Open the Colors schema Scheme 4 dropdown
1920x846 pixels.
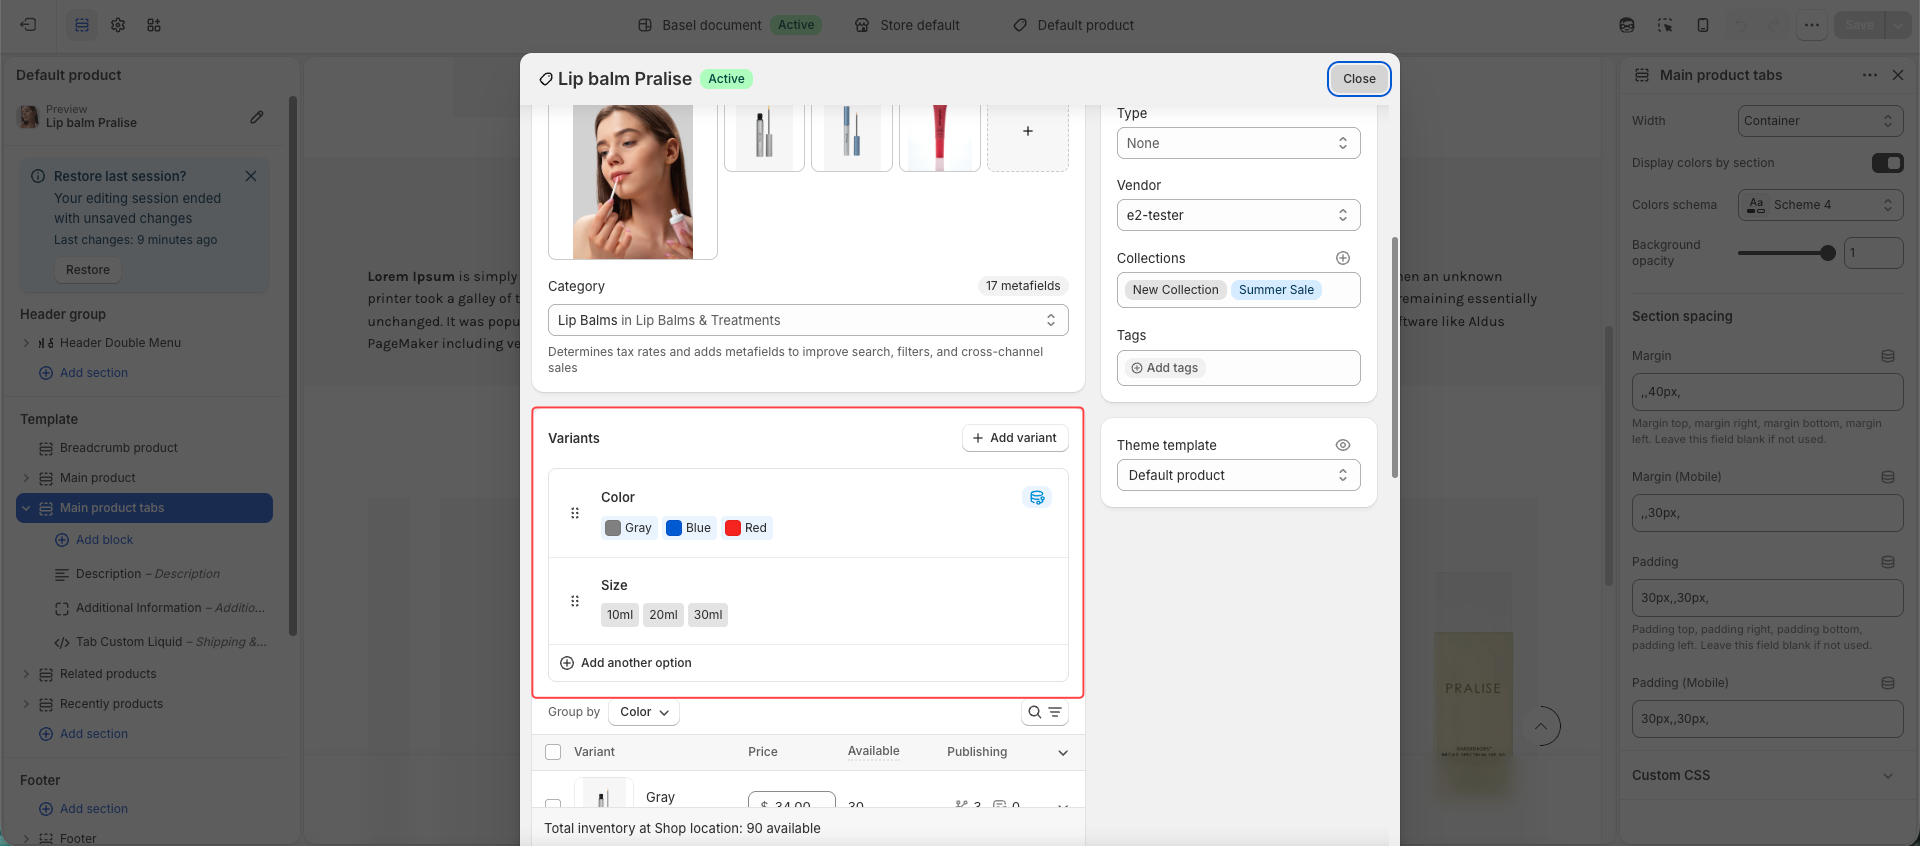[1820, 205]
